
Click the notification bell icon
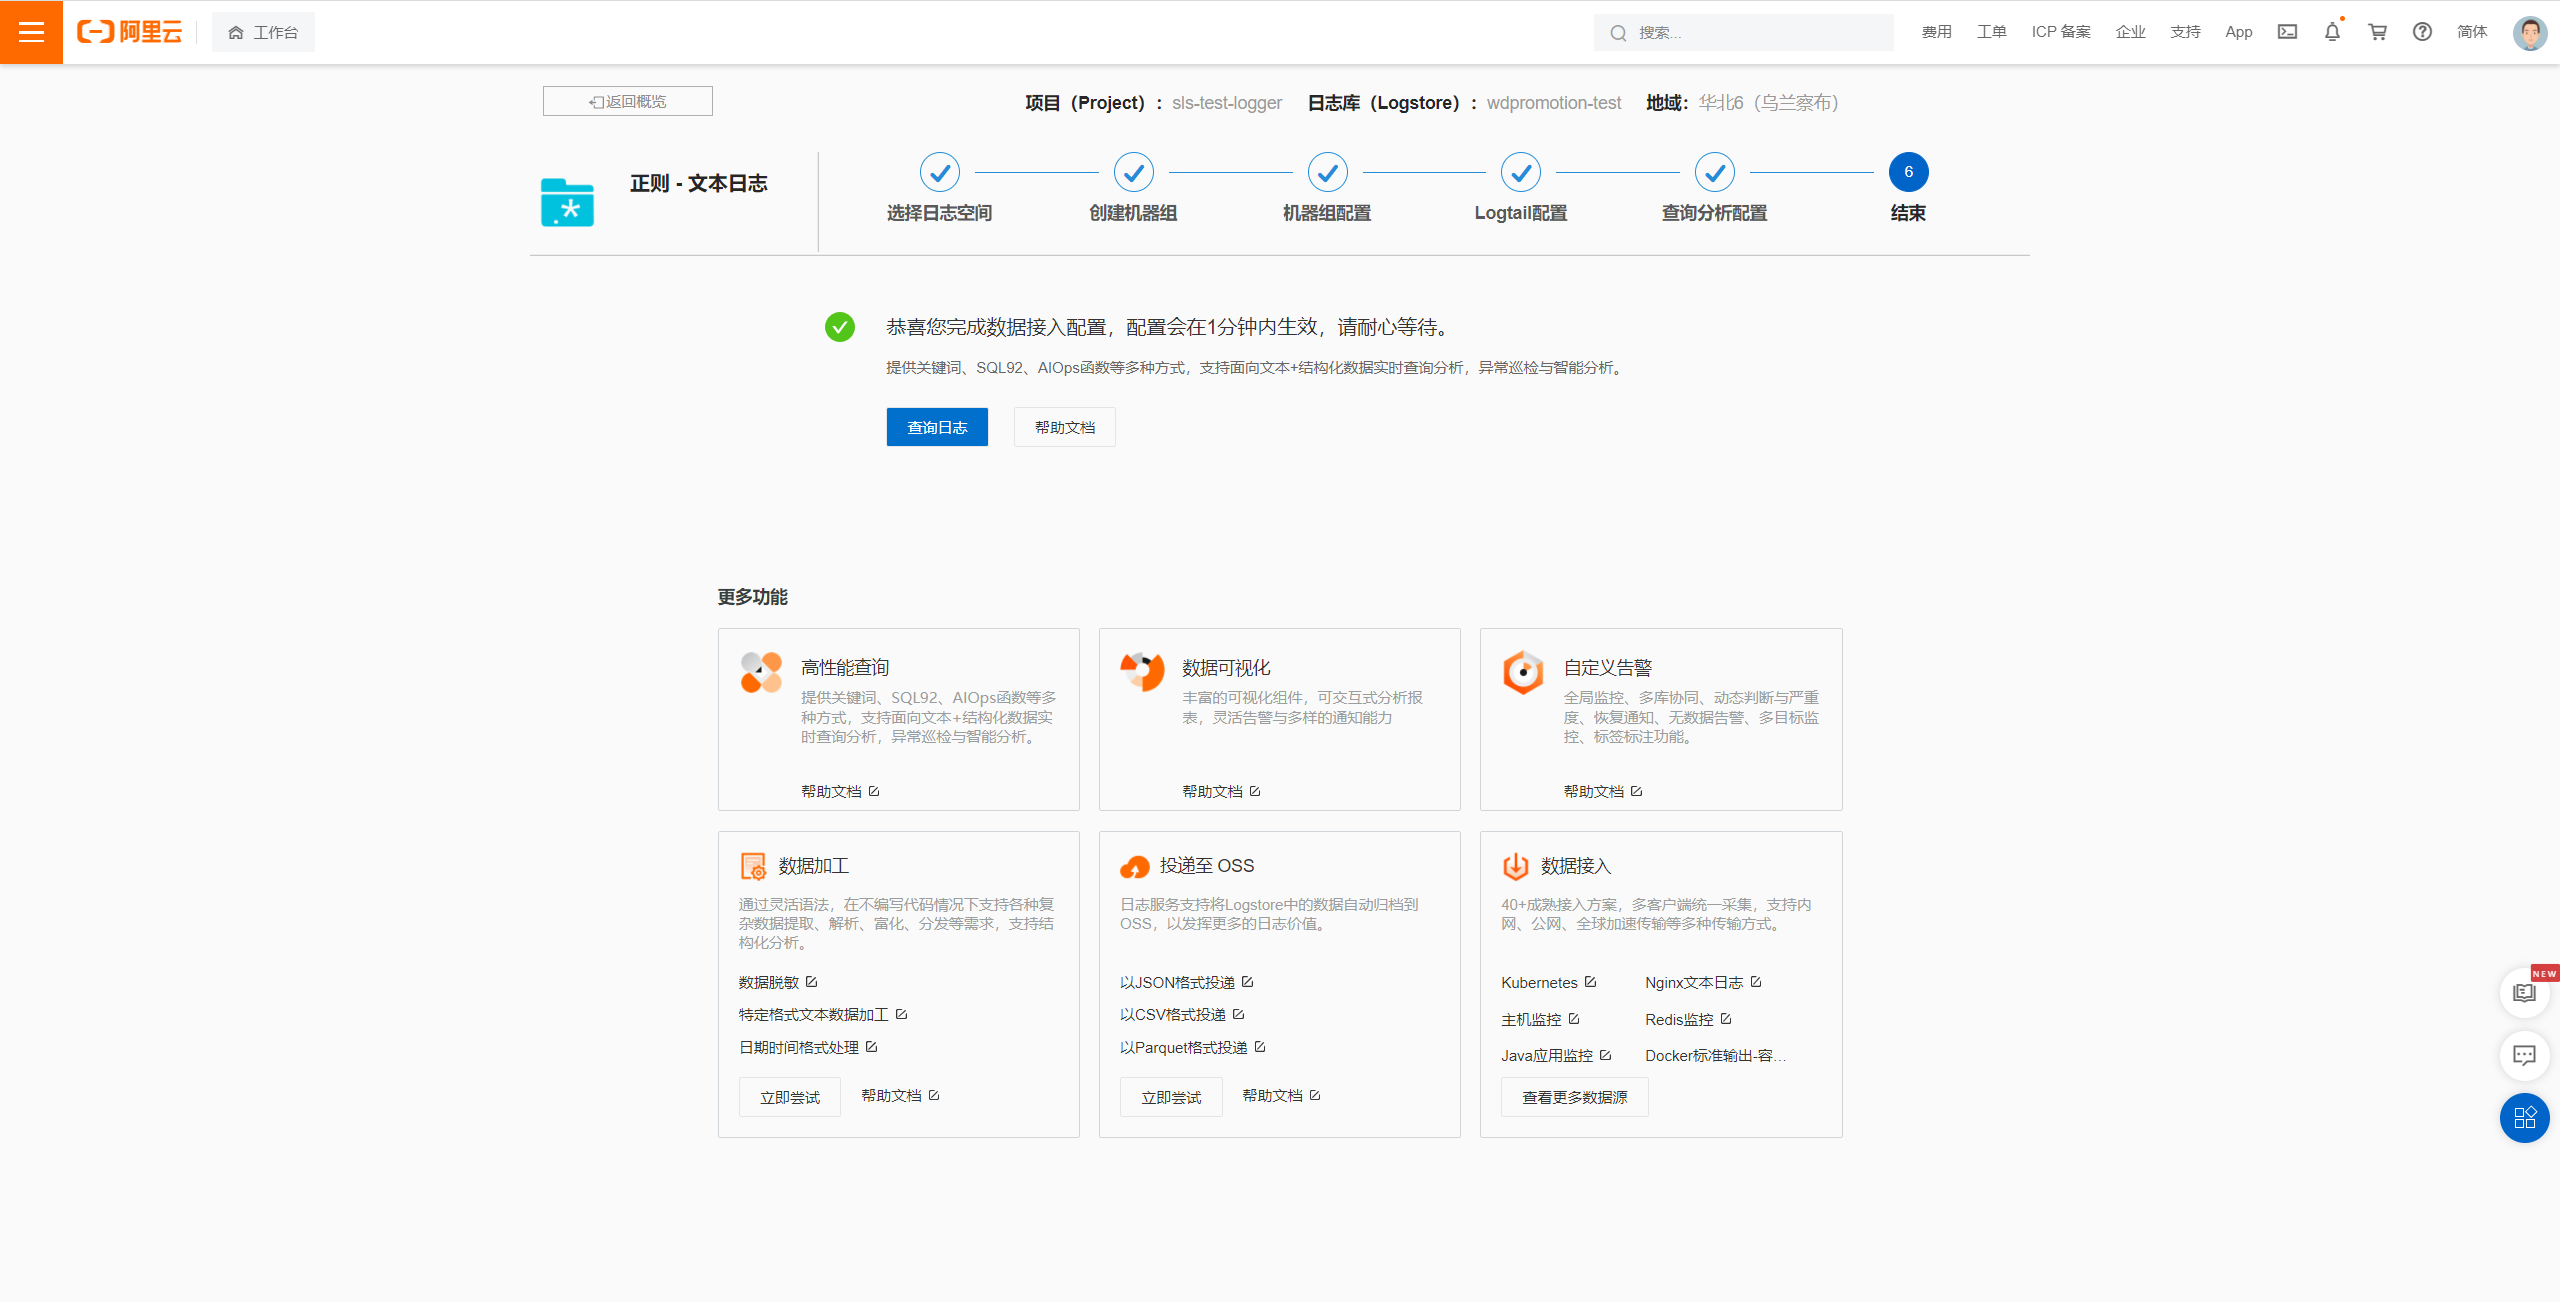[2332, 32]
